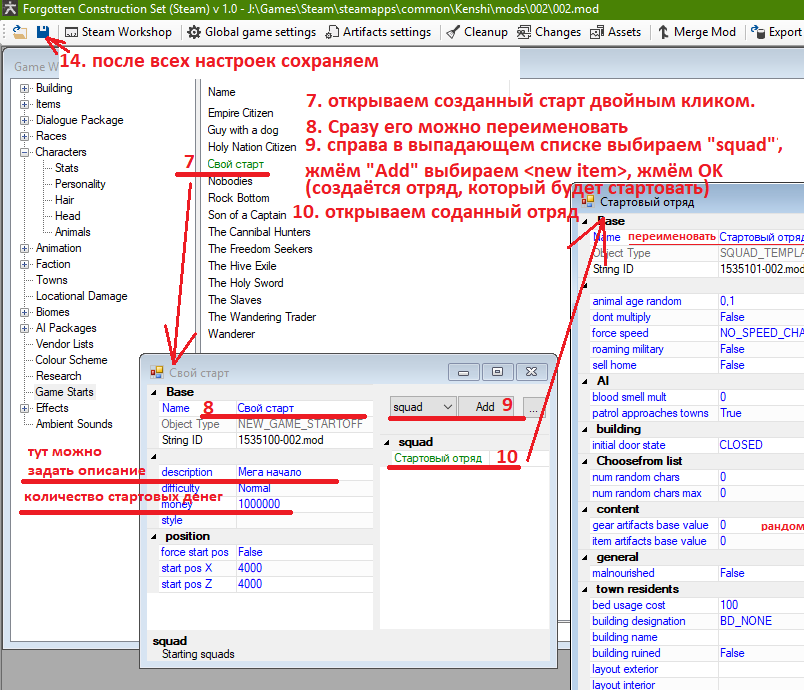The width and height of the screenshot is (804, 690).
Task: Select Vendor Lists in tree
Action: (x=65, y=344)
